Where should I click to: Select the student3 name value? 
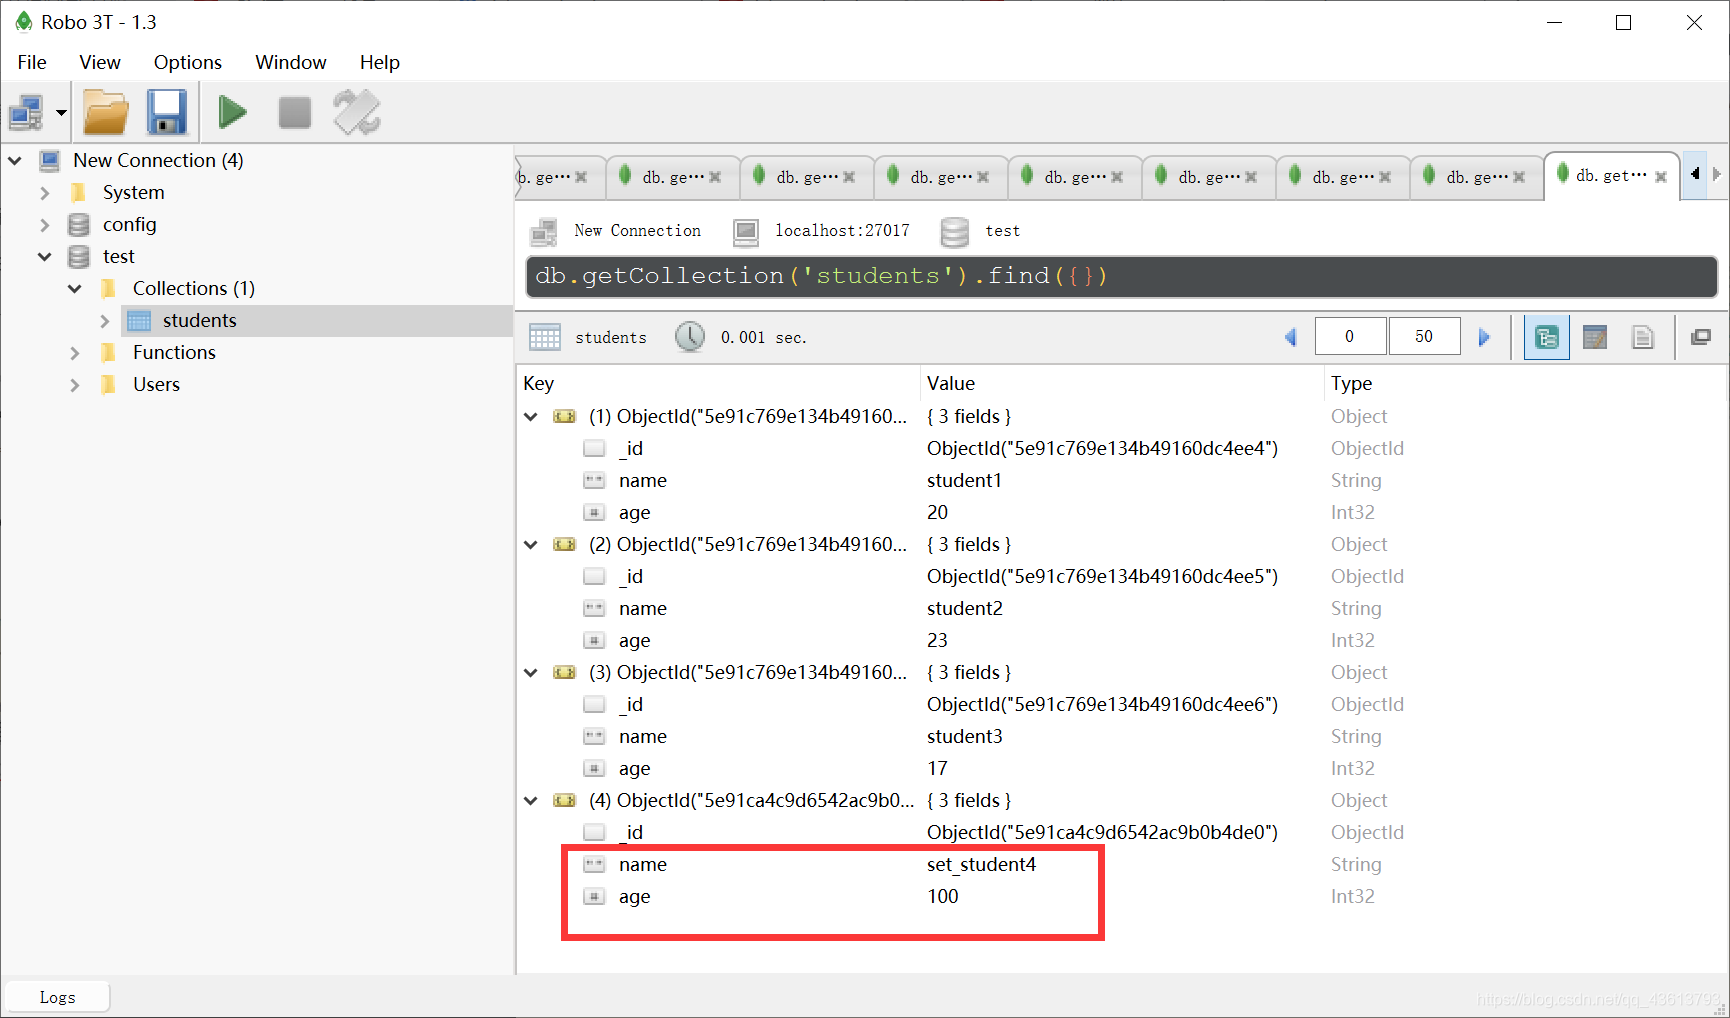point(964,736)
